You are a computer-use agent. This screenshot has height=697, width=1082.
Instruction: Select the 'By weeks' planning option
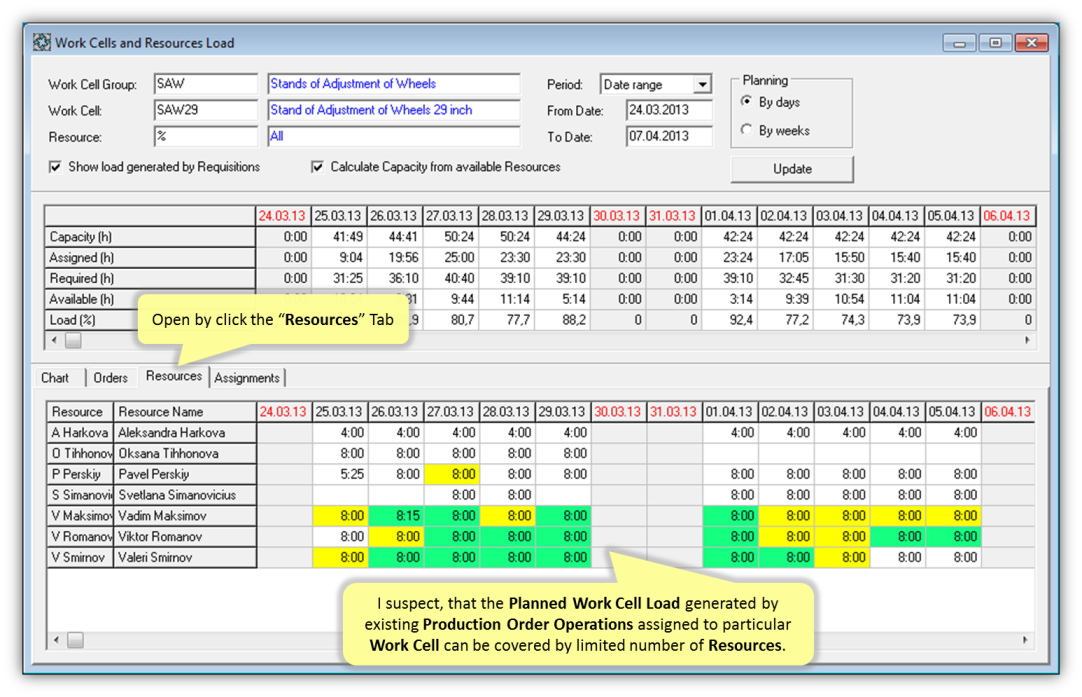point(747,130)
